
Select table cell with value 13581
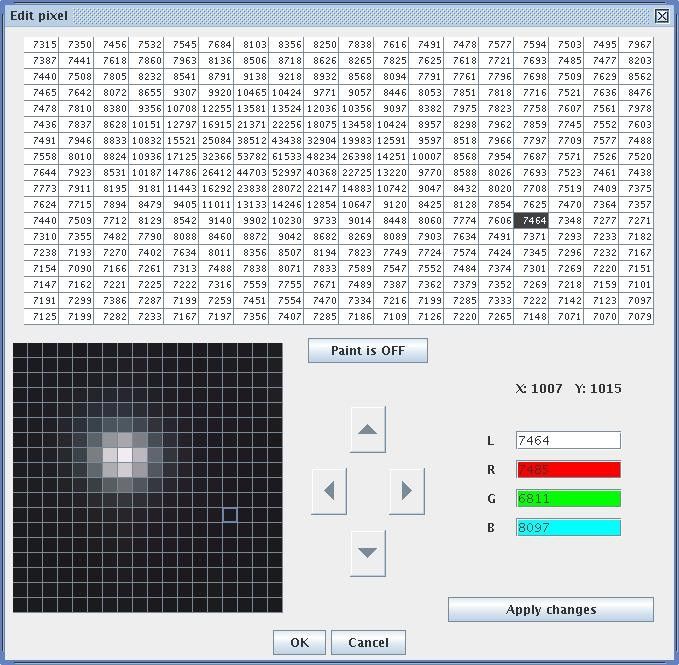(251, 108)
